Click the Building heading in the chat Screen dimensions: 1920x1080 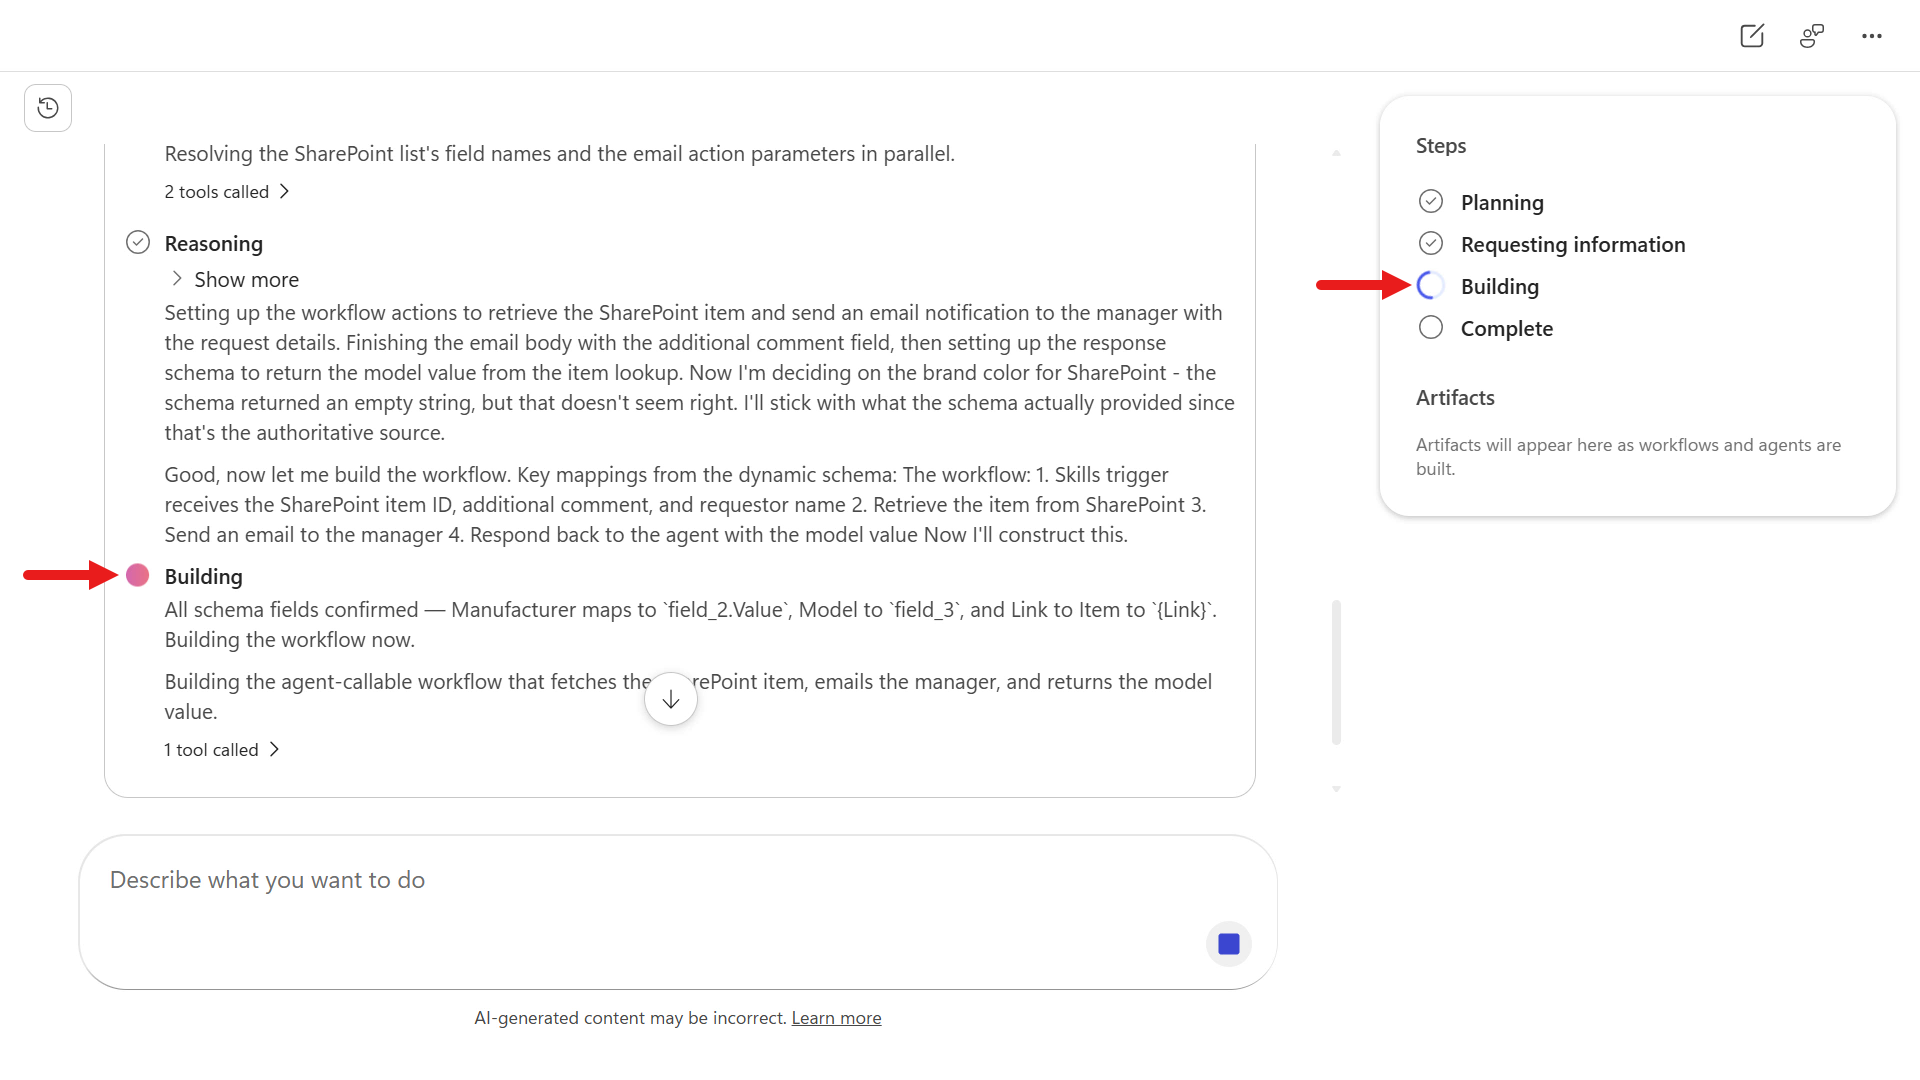[204, 576]
